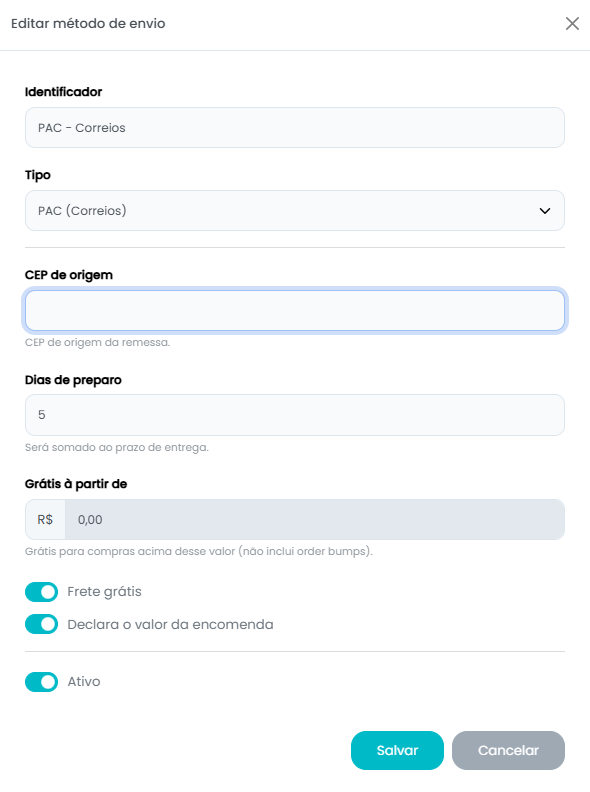Screen dimensions: 590x792
Task: Toggle the Frete grátis switch
Action: pos(41,592)
